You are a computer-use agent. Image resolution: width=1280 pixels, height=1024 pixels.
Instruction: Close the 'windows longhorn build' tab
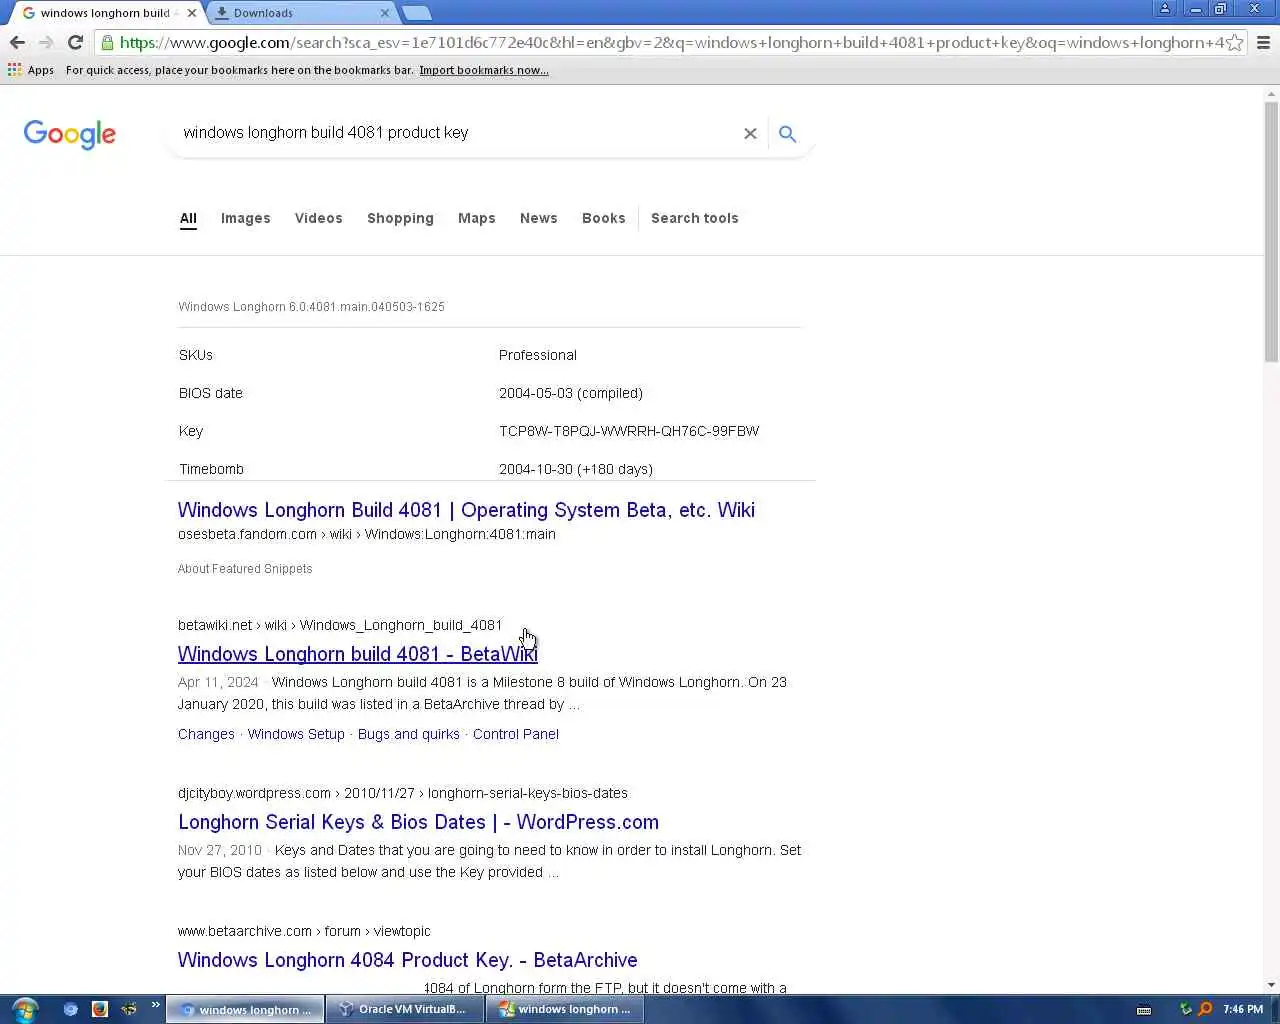point(192,13)
